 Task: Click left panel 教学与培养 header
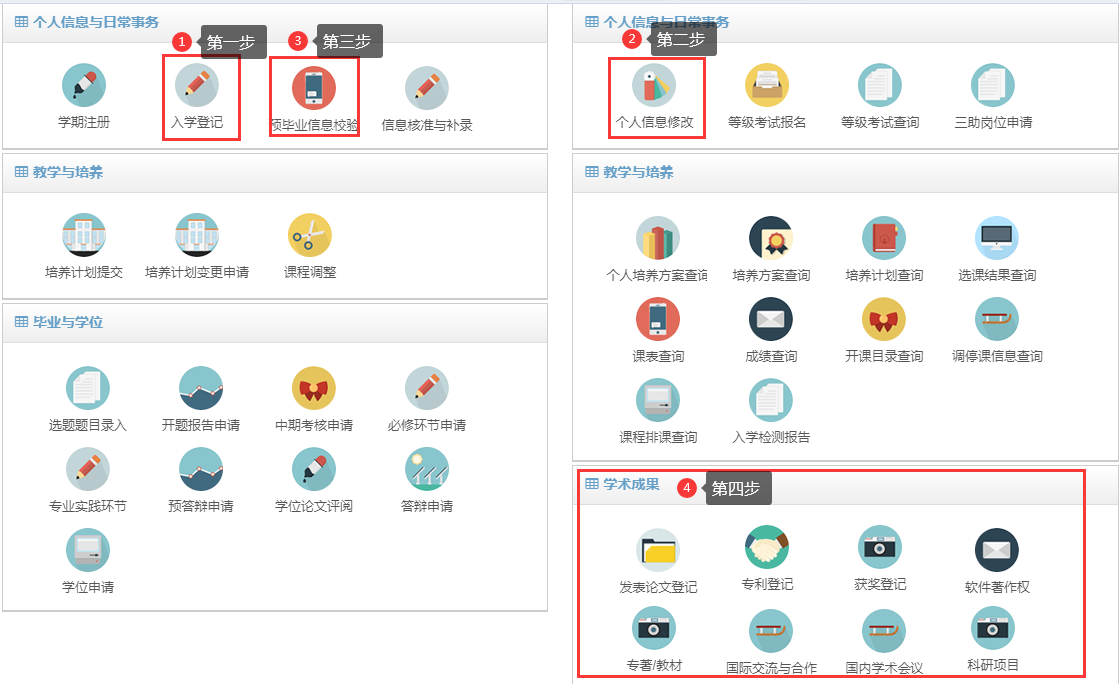click(68, 172)
